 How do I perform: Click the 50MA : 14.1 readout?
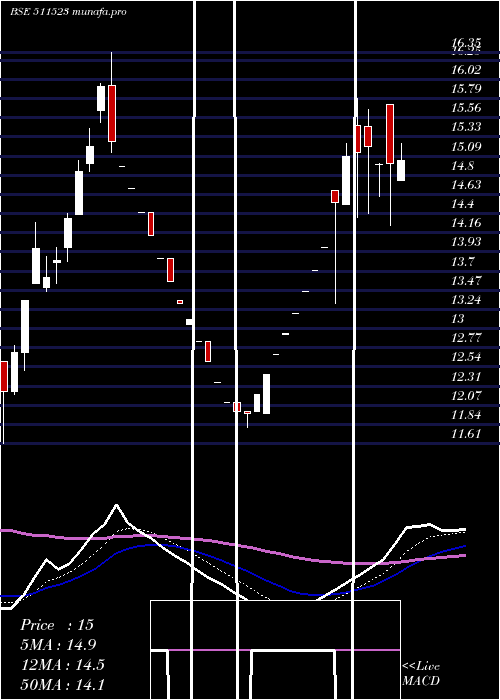click(x=62, y=685)
